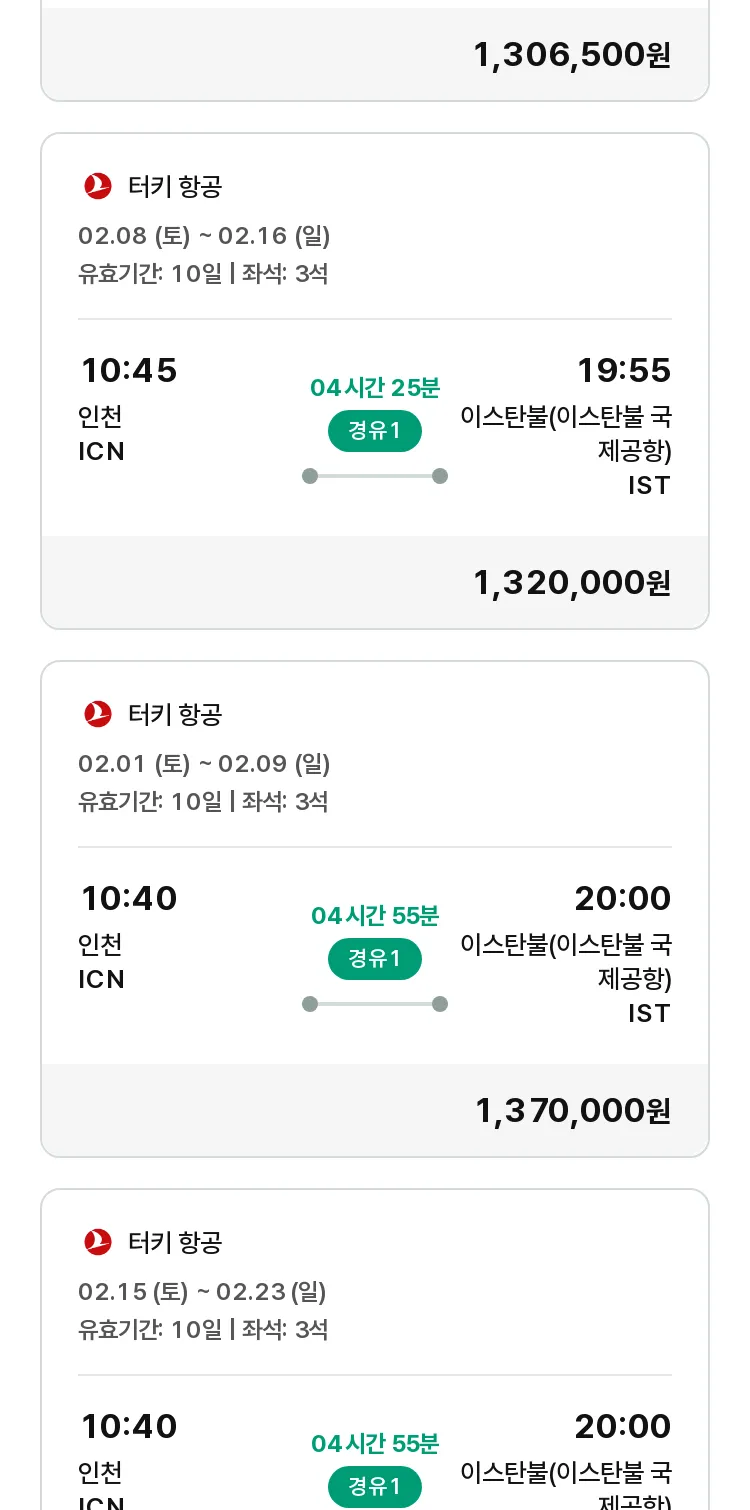This screenshot has height=1510, width=750.
Task: Click the 04시간 25분 duration label
Action: 375,388
